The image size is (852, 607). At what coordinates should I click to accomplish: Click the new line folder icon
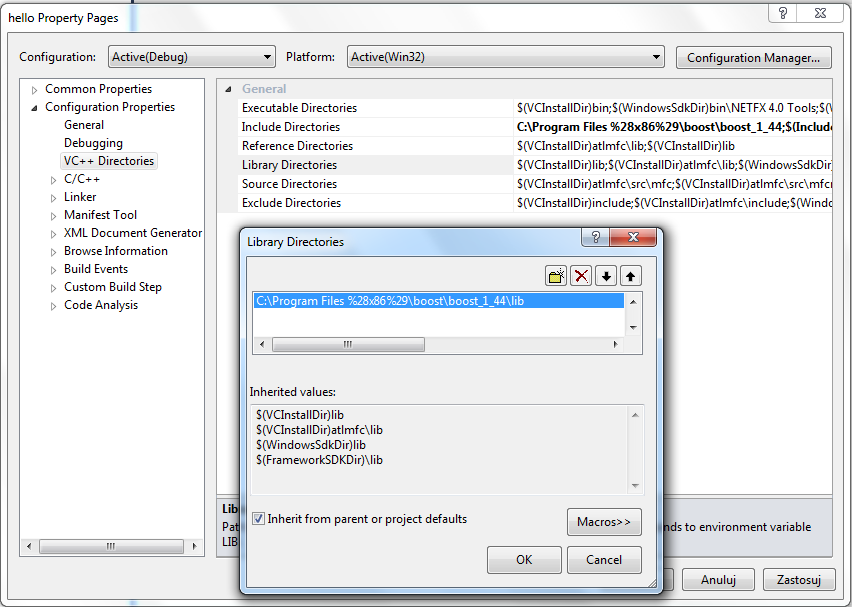pyautogui.click(x=556, y=276)
